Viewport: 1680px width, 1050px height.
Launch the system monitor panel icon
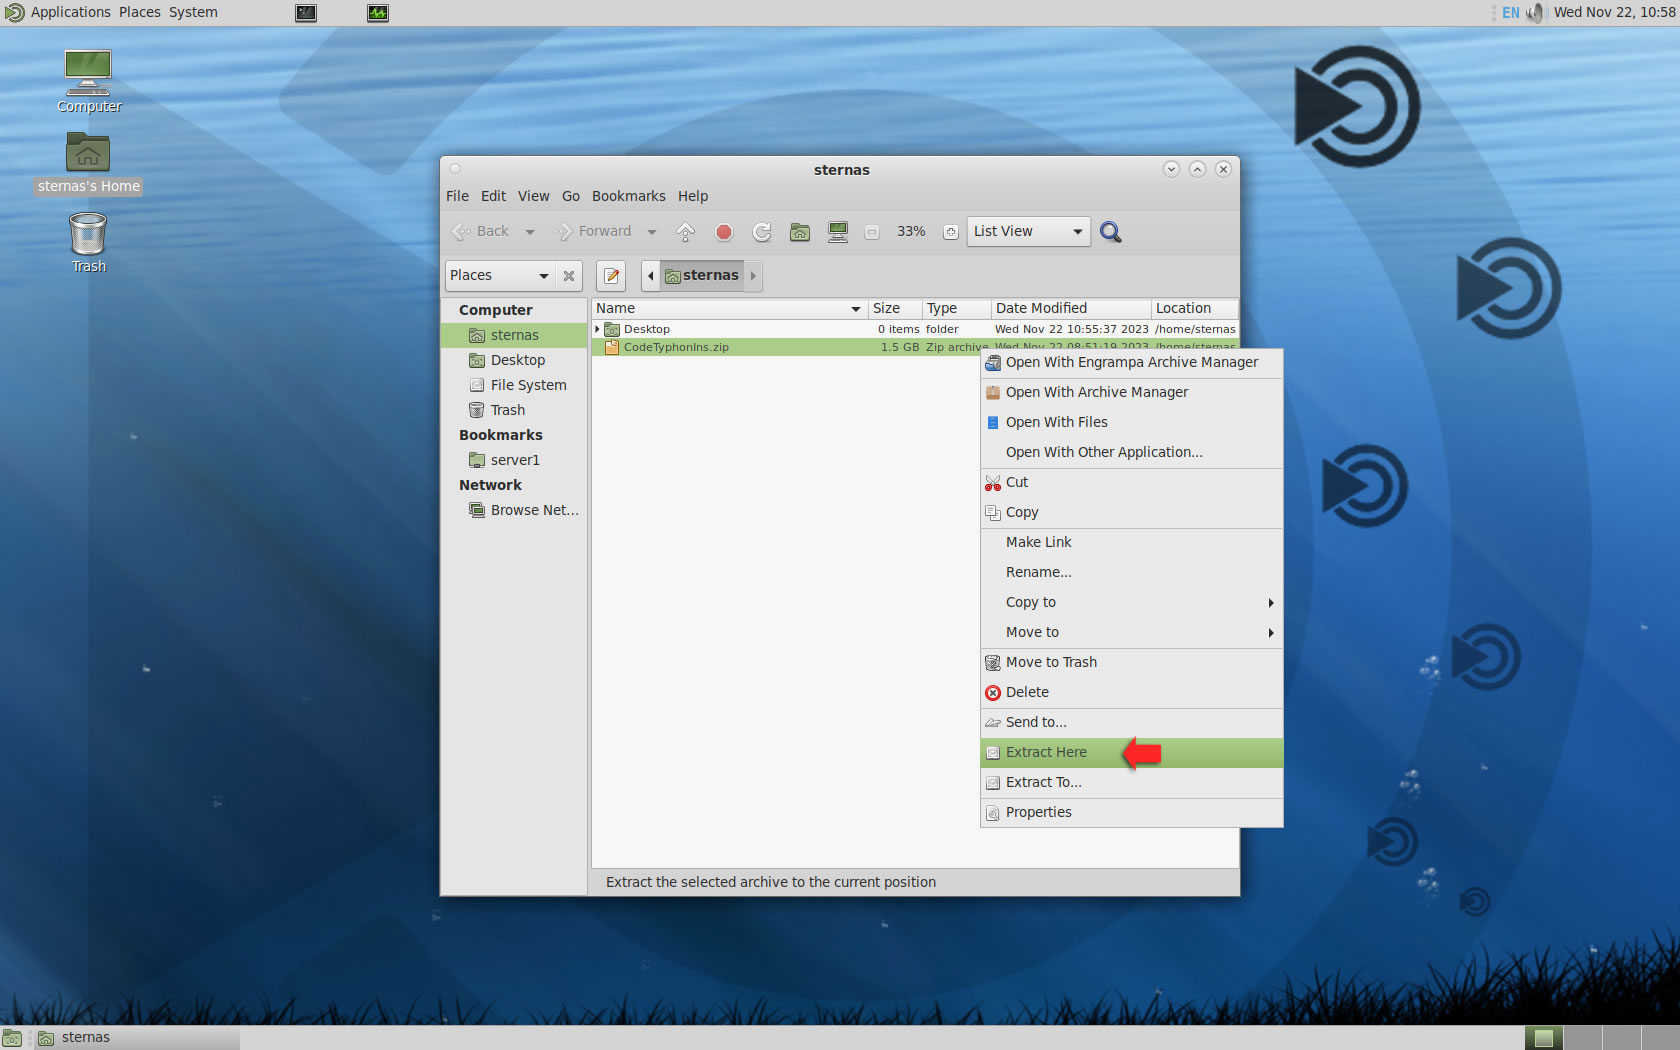(378, 13)
